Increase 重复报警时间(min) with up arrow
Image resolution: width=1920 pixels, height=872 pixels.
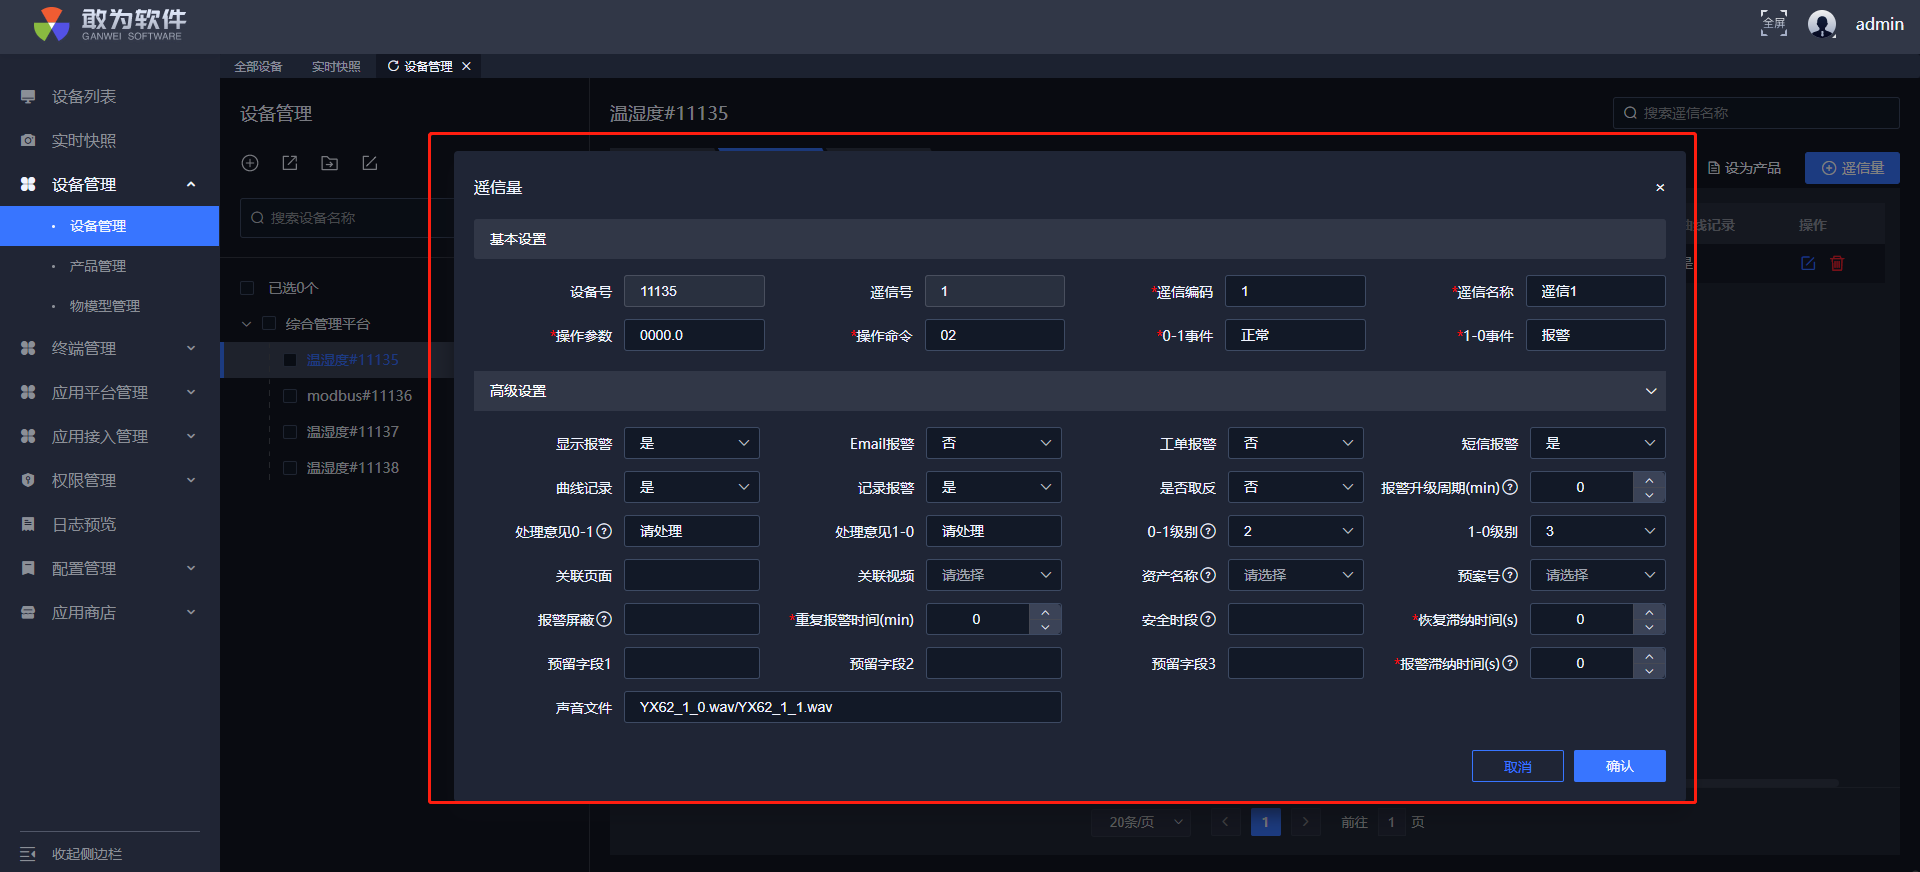point(1045,612)
